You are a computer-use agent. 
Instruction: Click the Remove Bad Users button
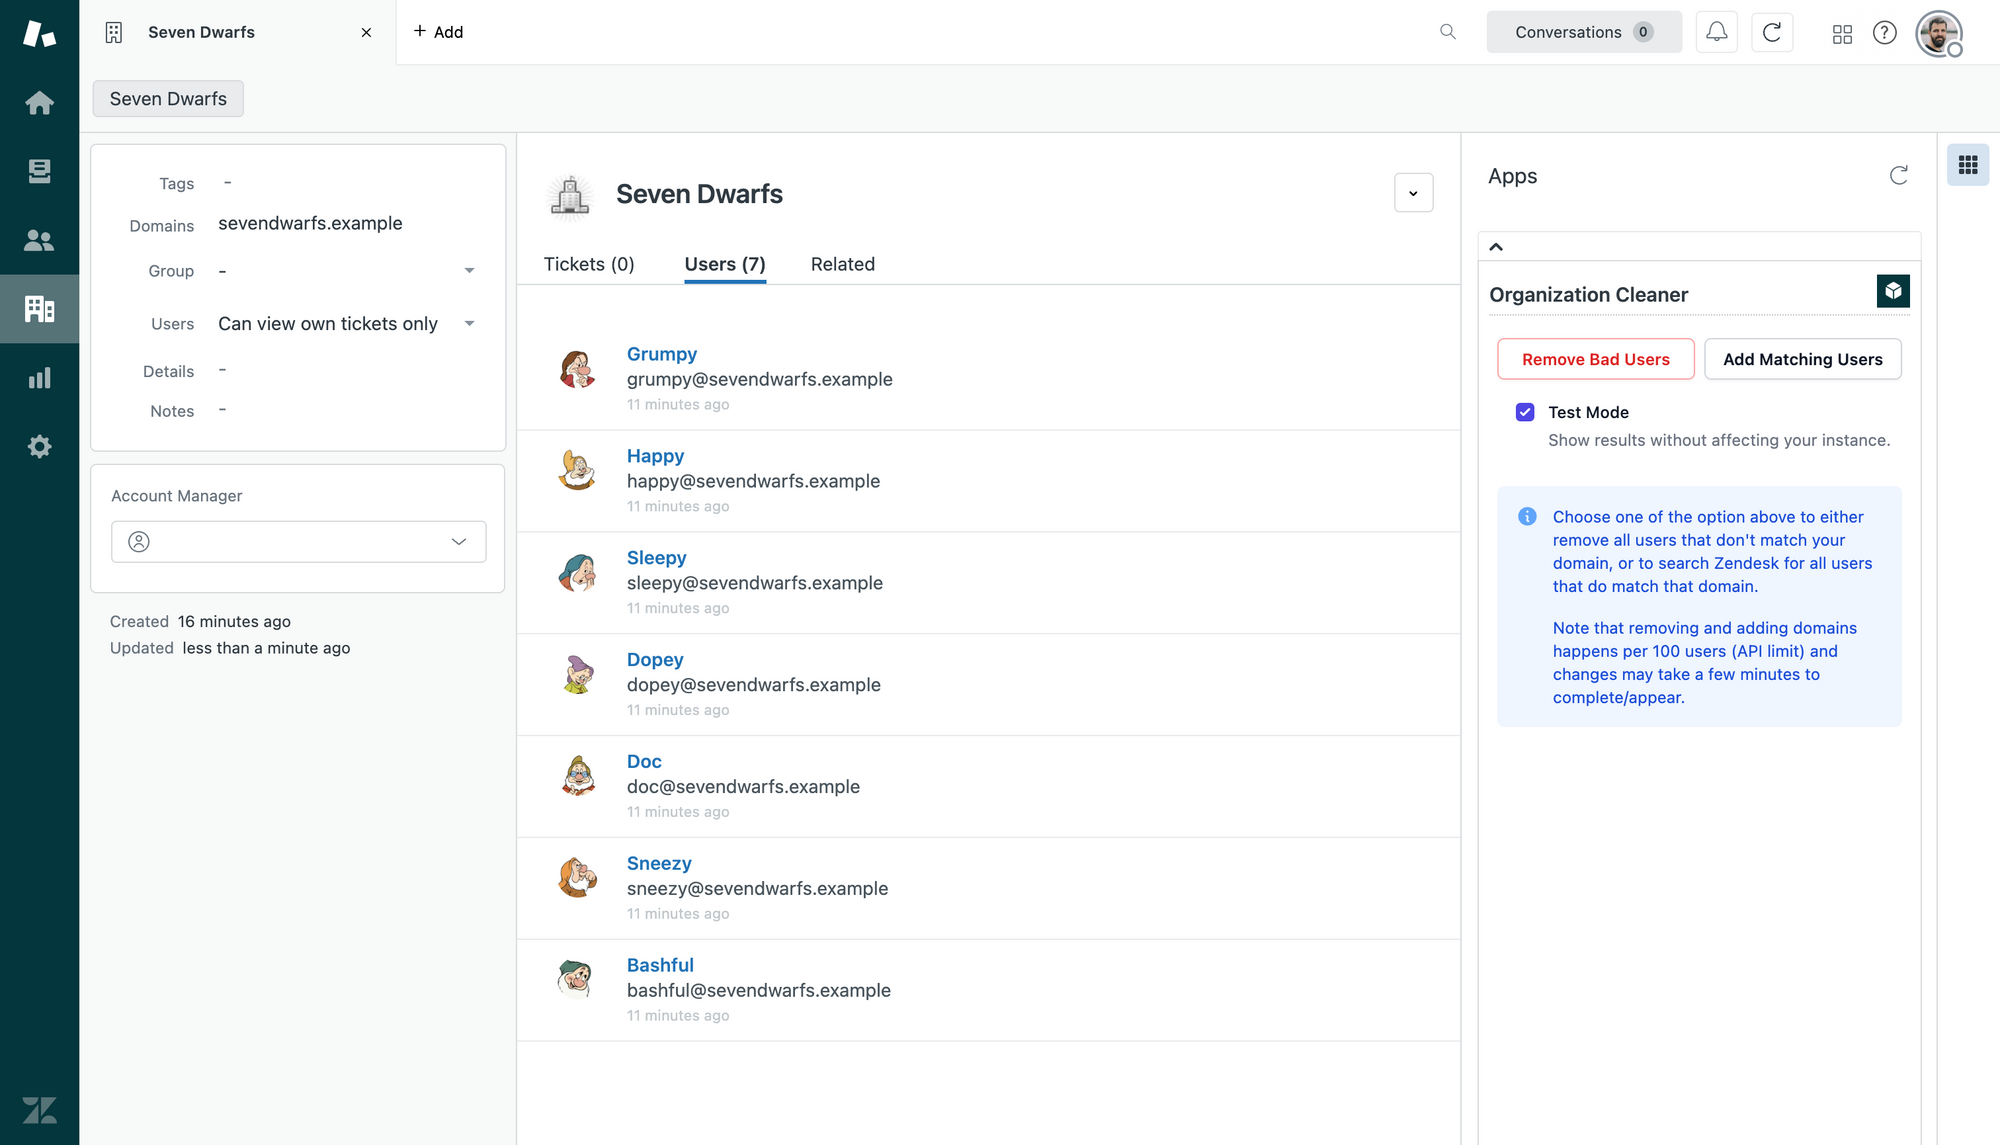pyautogui.click(x=1595, y=359)
